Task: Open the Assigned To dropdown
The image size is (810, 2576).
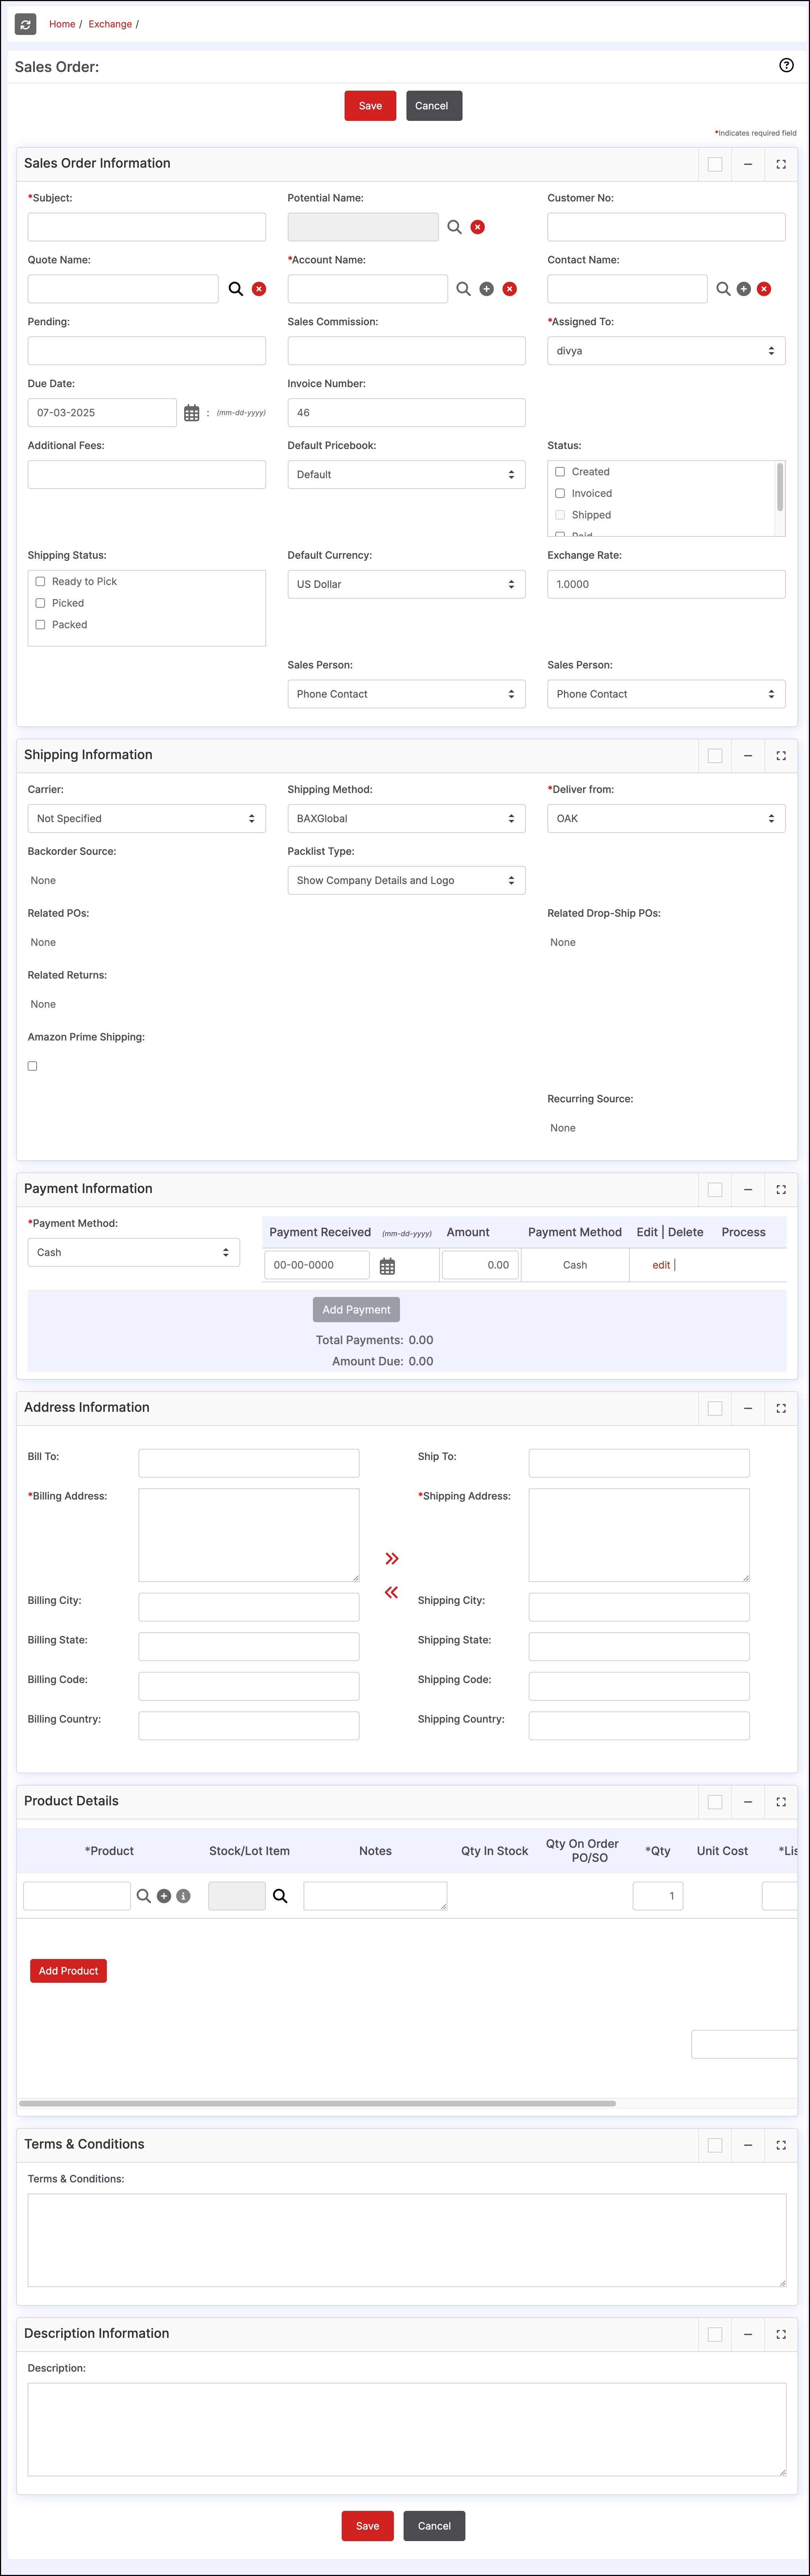Action: pyautogui.click(x=666, y=351)
